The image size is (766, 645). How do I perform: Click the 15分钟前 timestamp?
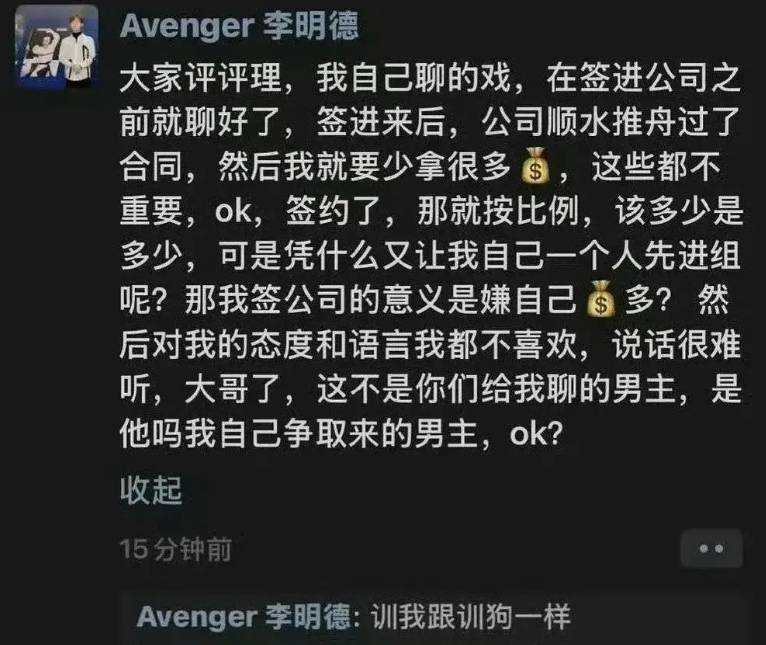click(175, 549)
